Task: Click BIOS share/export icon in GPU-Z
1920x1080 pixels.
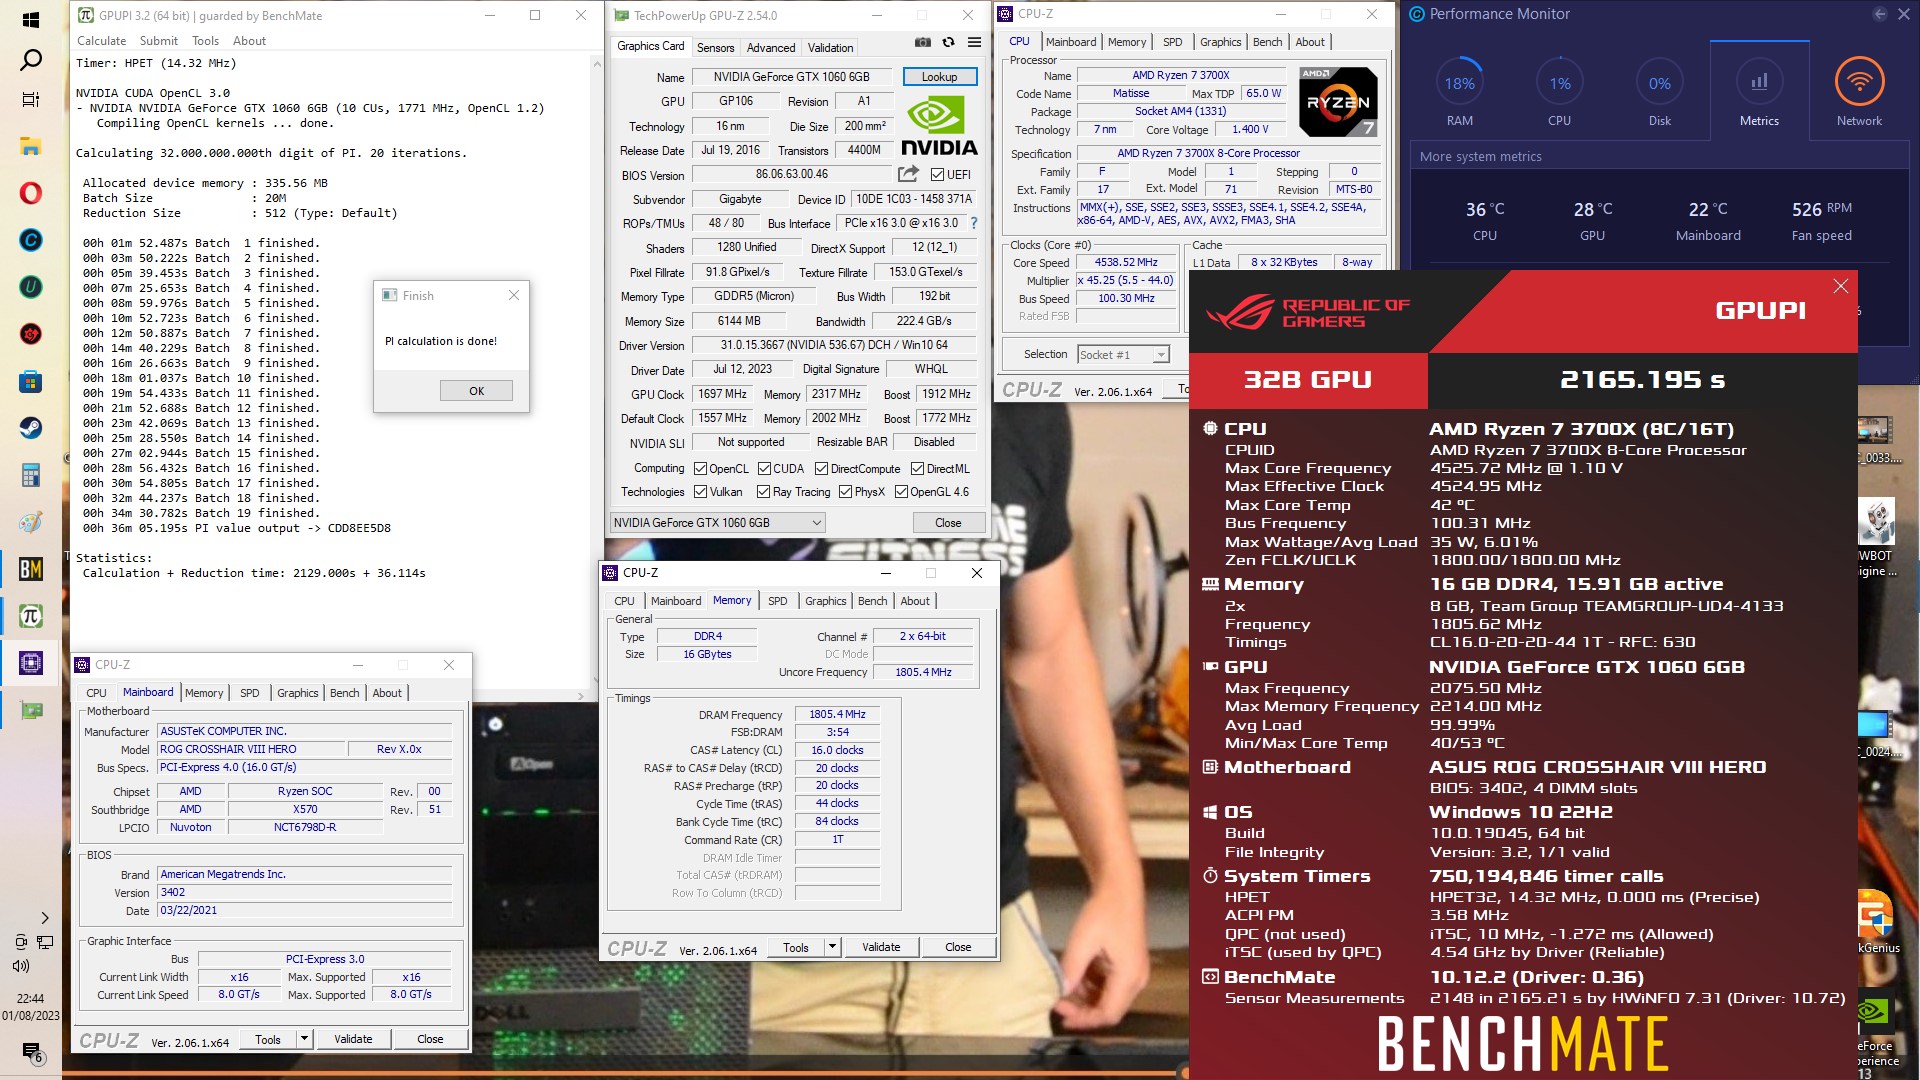Action: click(908, 174)
